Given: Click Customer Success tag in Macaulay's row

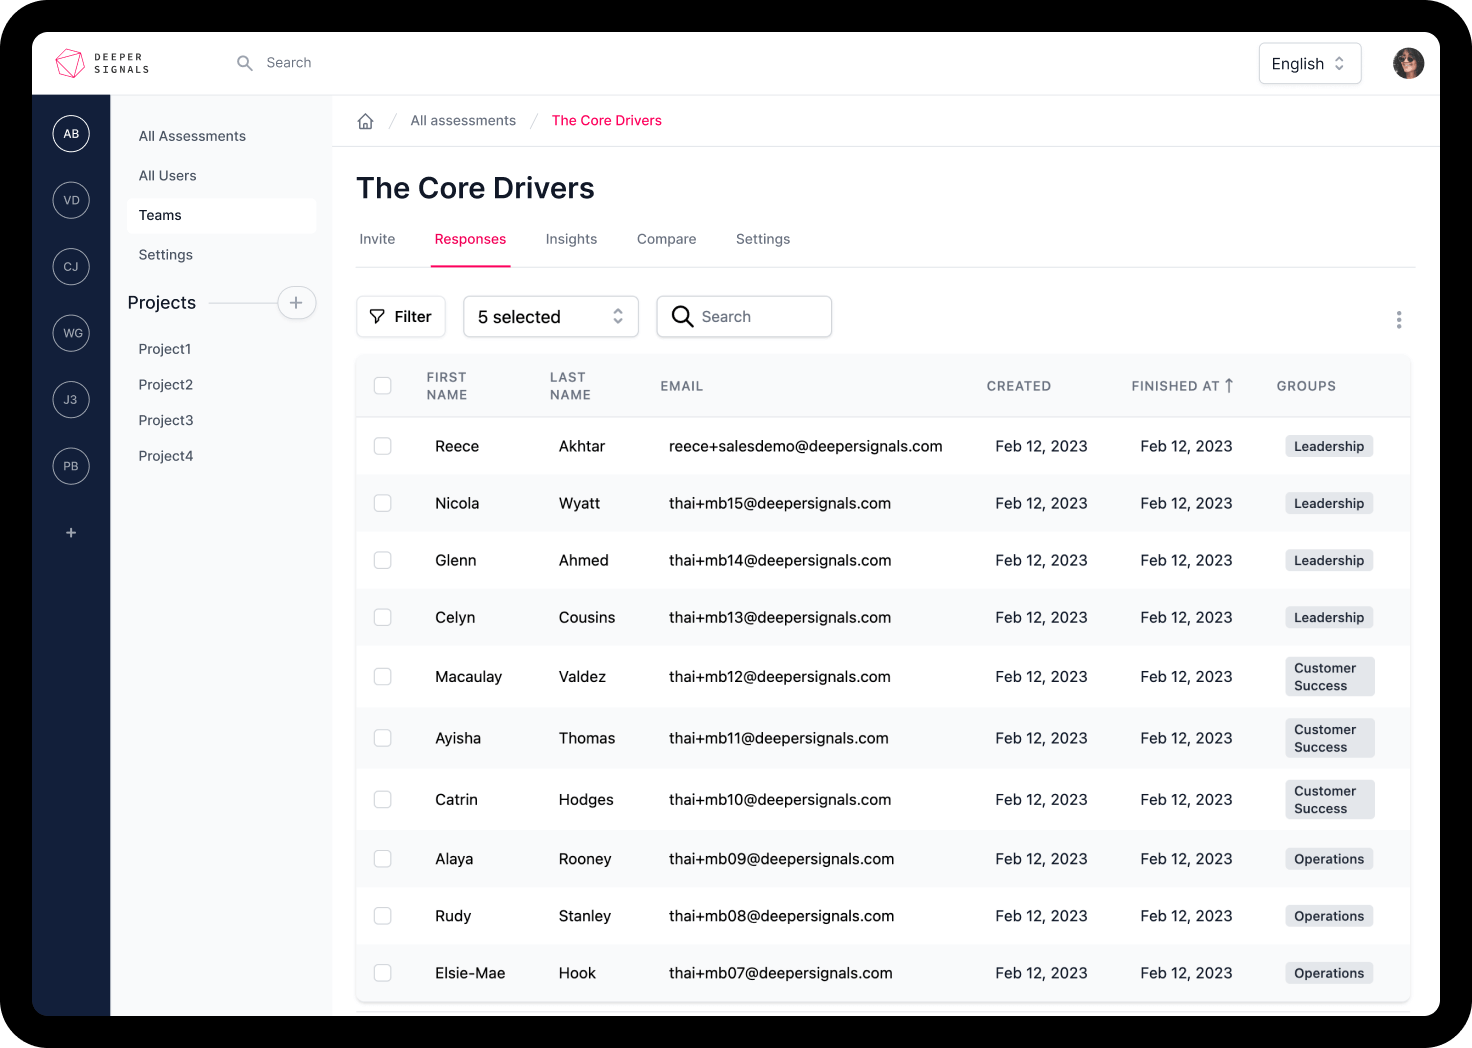Looking at the screenshot, I should coord(1330,677).
